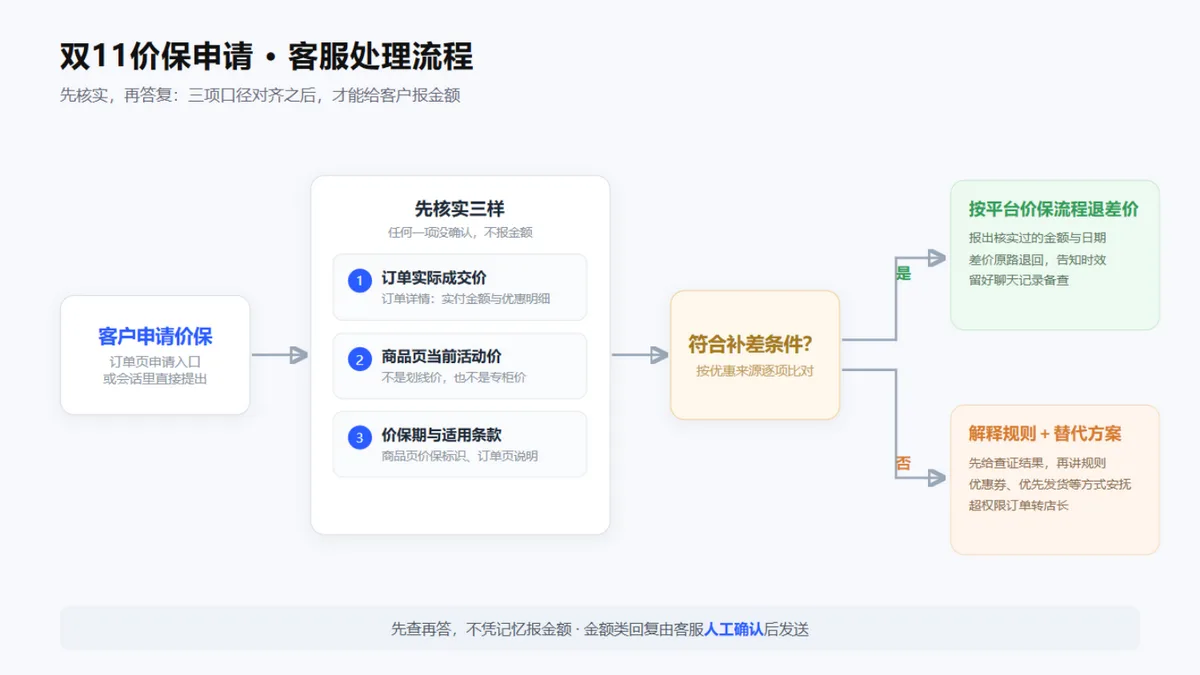Select heading 解释规则＋替代方案
Screen dimensions: 1200x675
click(1045, 434)
